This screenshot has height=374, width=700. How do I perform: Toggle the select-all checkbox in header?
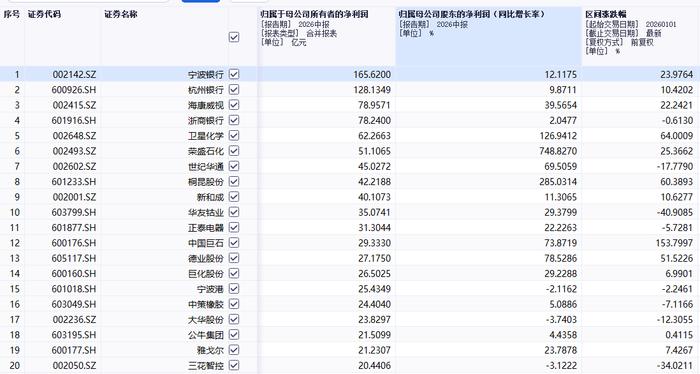(234, 37)
